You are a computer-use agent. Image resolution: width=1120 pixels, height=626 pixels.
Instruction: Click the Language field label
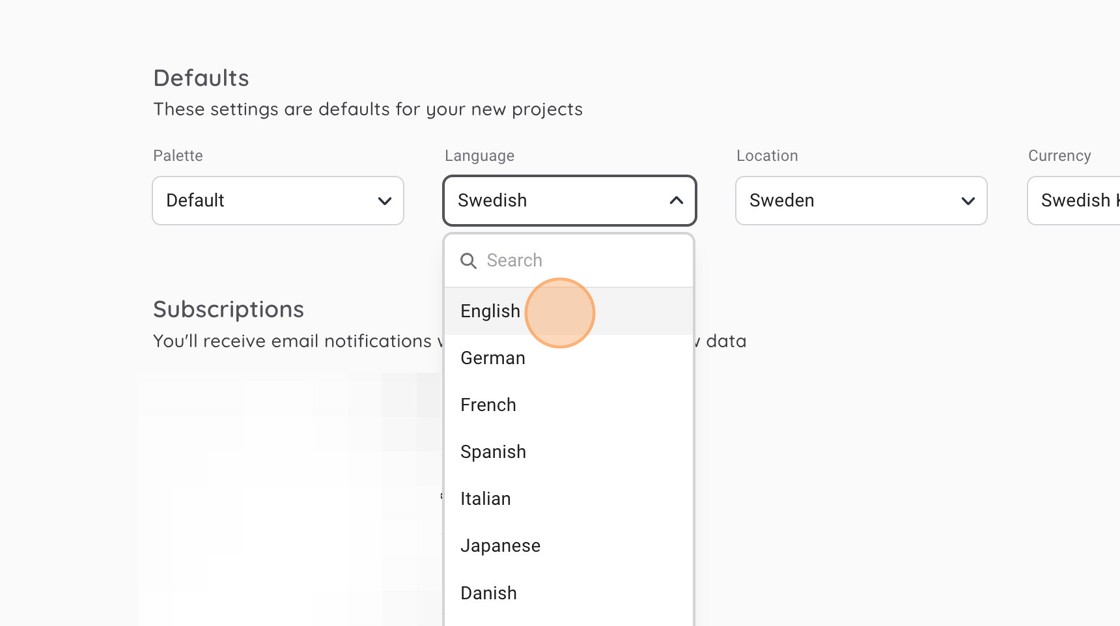(480, 156)
